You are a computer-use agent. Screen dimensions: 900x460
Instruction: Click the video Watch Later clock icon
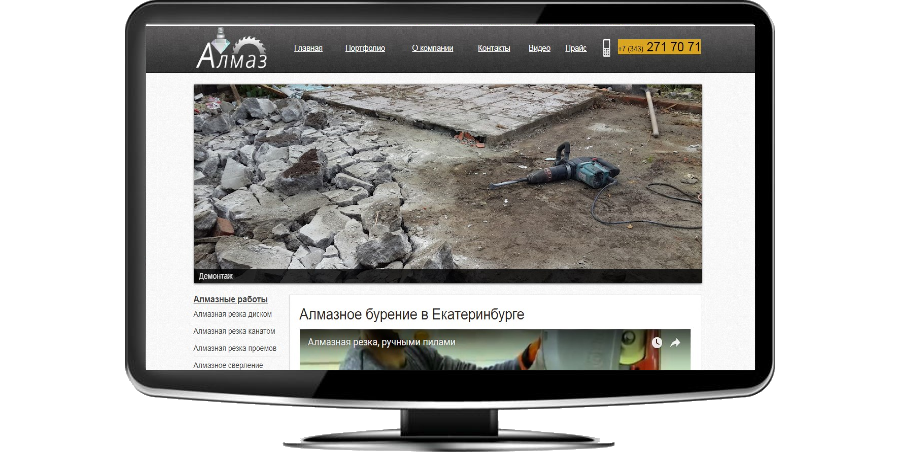click(x=656, y=342)
